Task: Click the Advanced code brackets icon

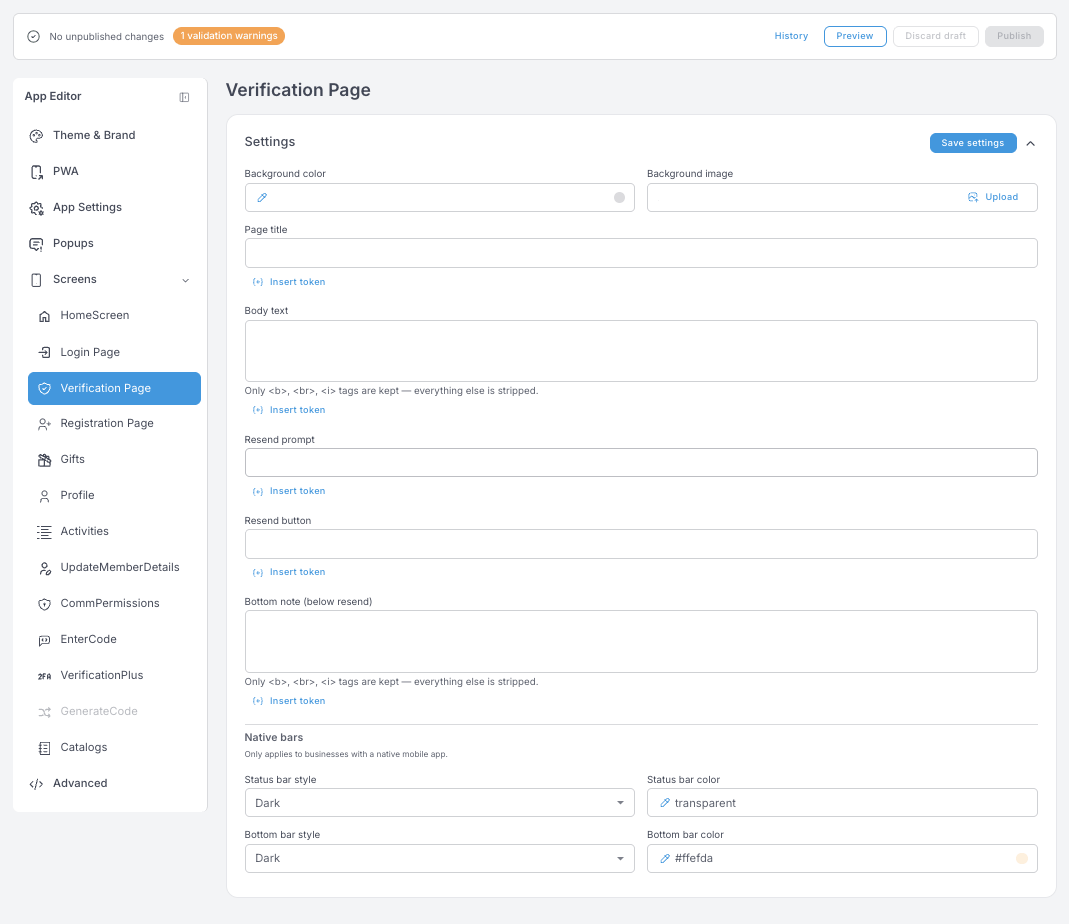Action: [36, 784]
